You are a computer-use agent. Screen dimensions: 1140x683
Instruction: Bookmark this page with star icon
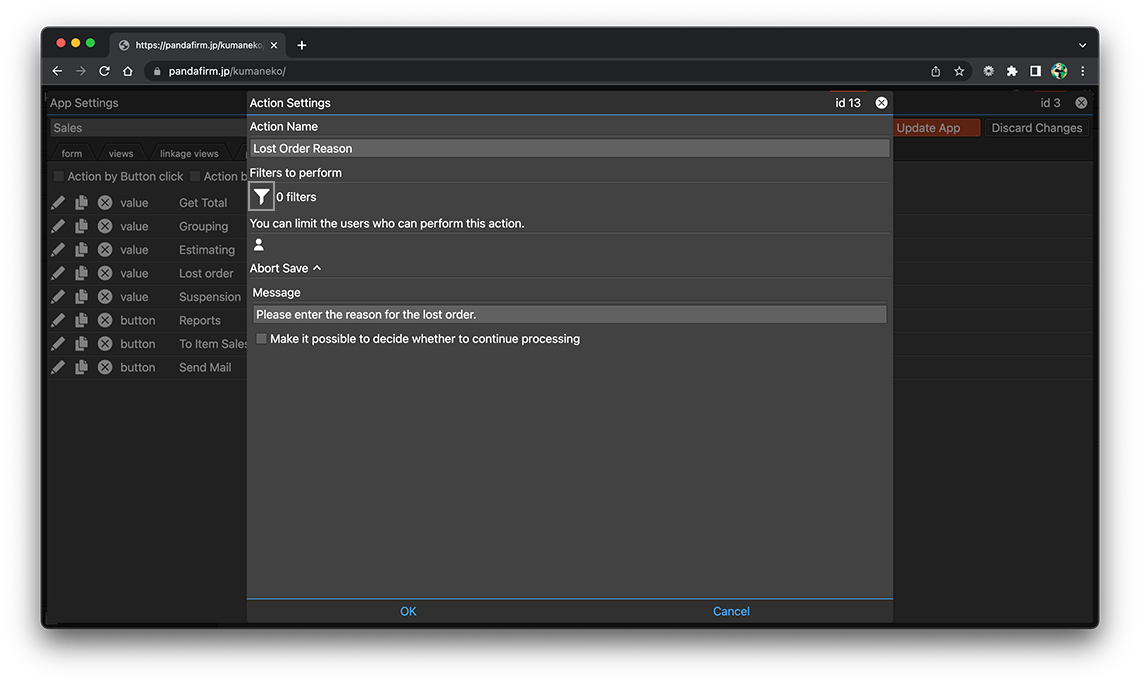click(959, 71)
